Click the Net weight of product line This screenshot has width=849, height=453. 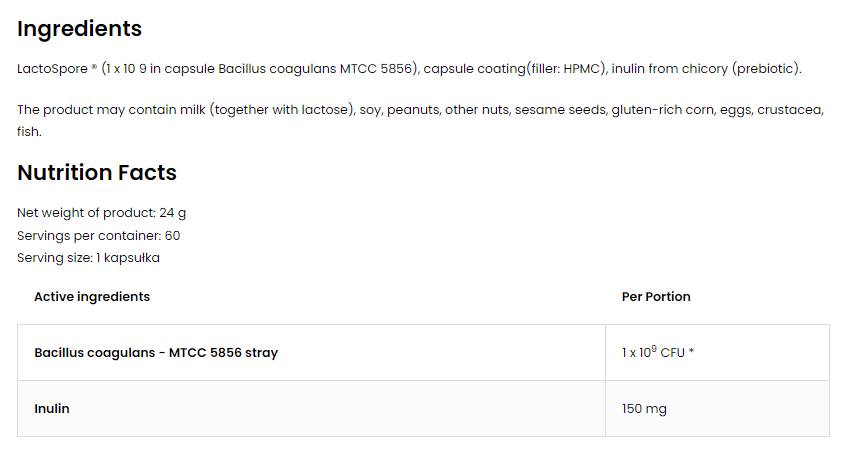coord(101,213)
